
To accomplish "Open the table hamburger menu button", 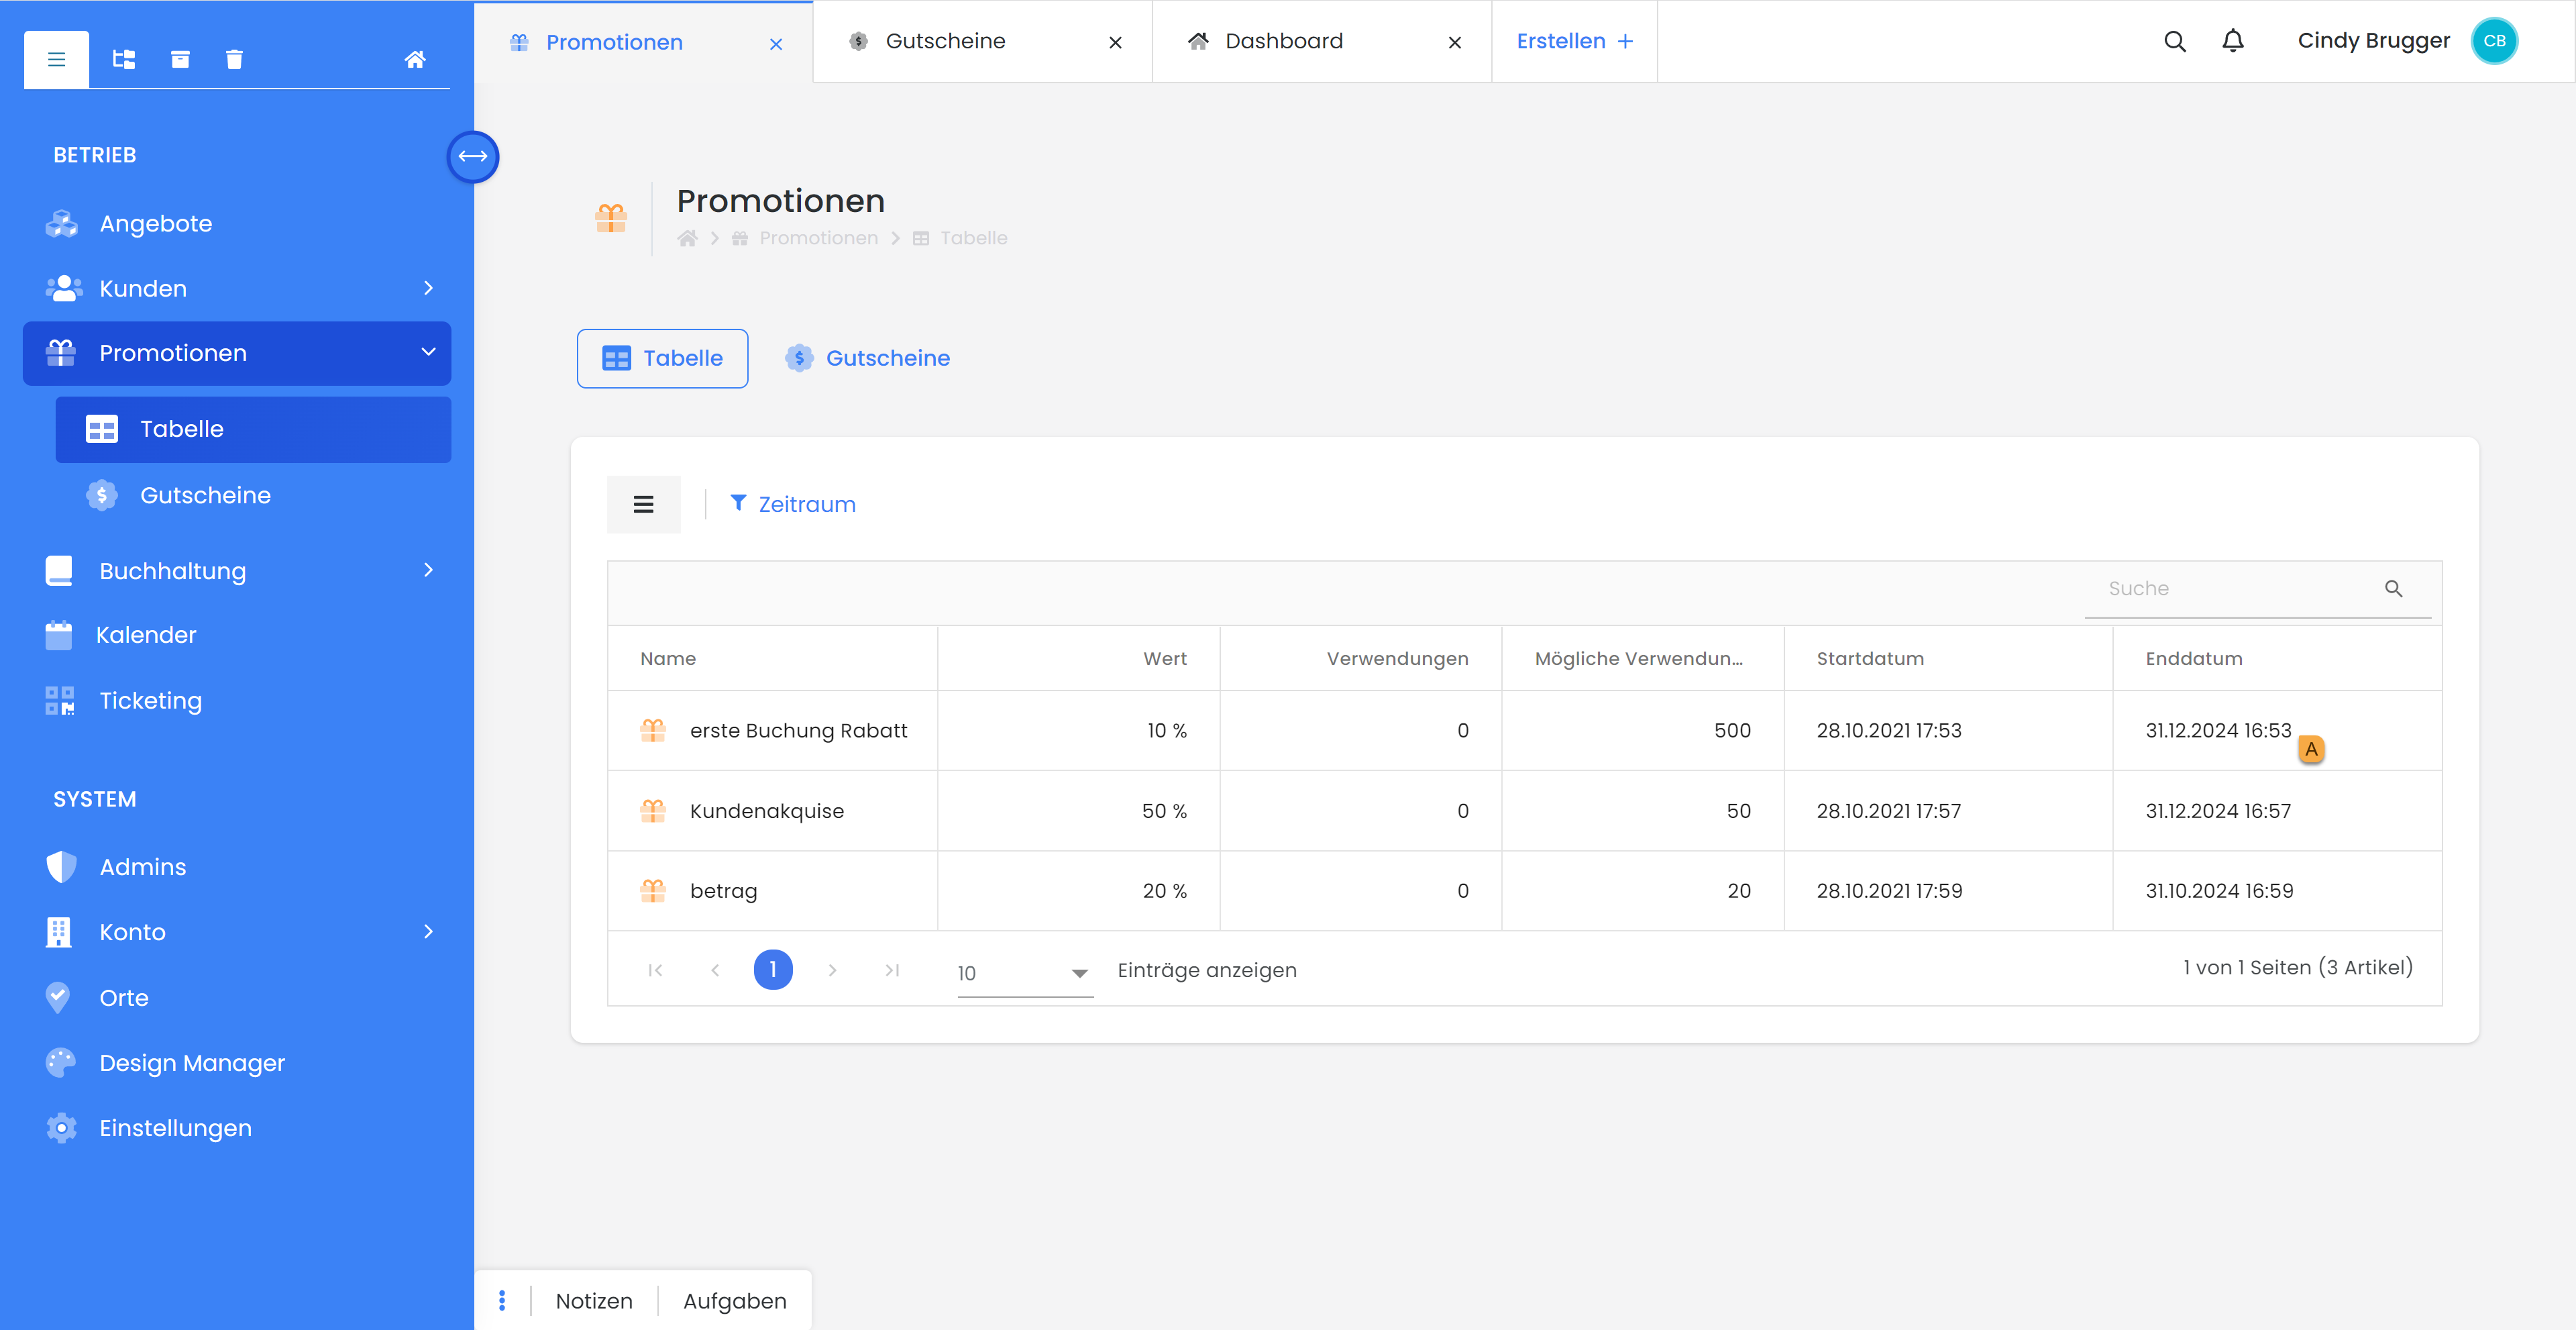I will [x=643, y=504].
